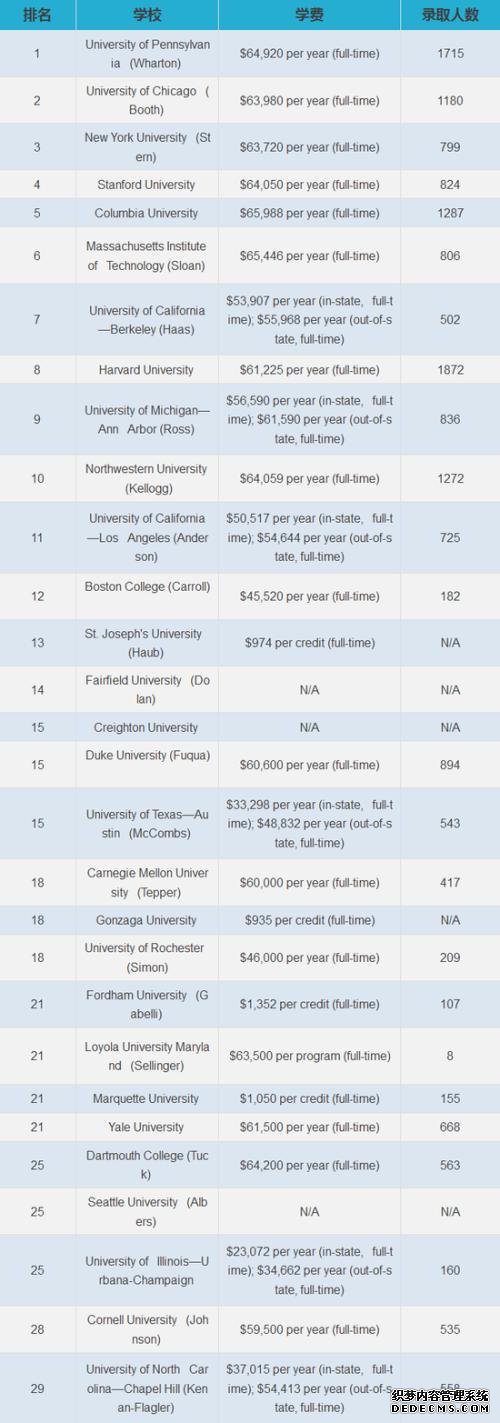Viewport: 500px width, 1423px height.
Task: Click Boston College (Carroll) entry
Action: click(x=147, y=587)
